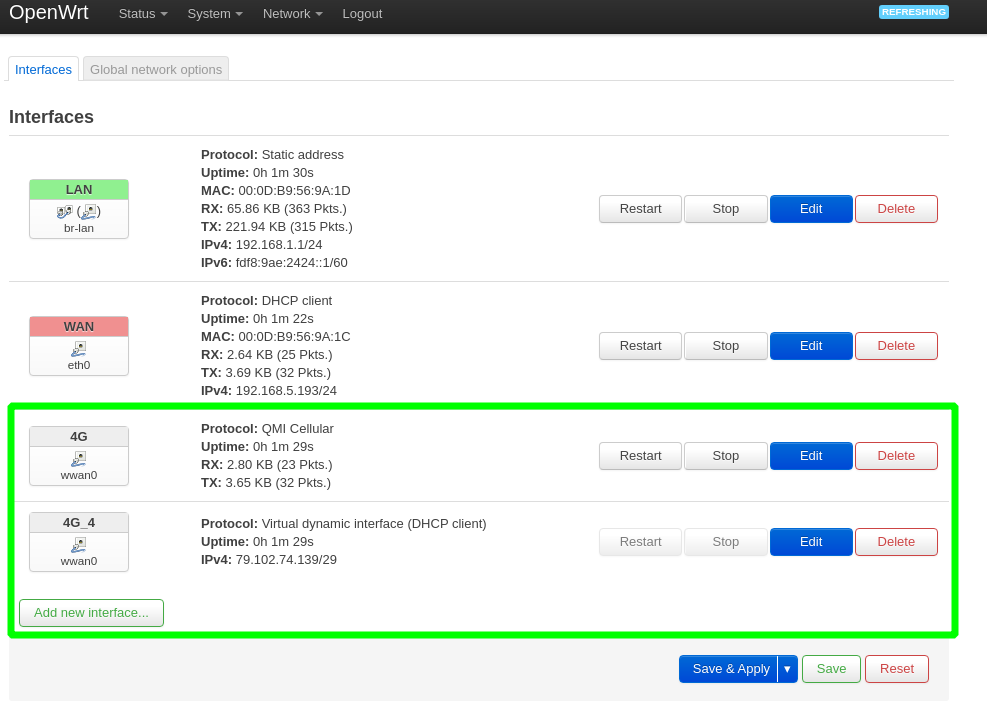Stop the WAN interface
987x712 pixels.
[725, 346]
